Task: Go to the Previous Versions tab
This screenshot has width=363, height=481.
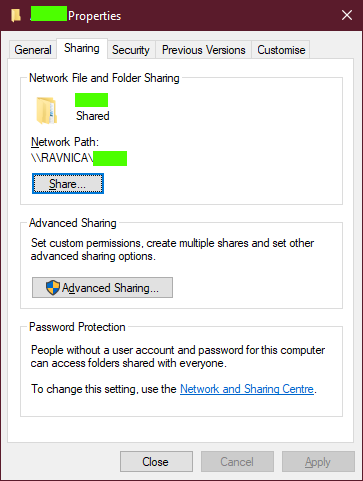Action: [x=203, y=50]
